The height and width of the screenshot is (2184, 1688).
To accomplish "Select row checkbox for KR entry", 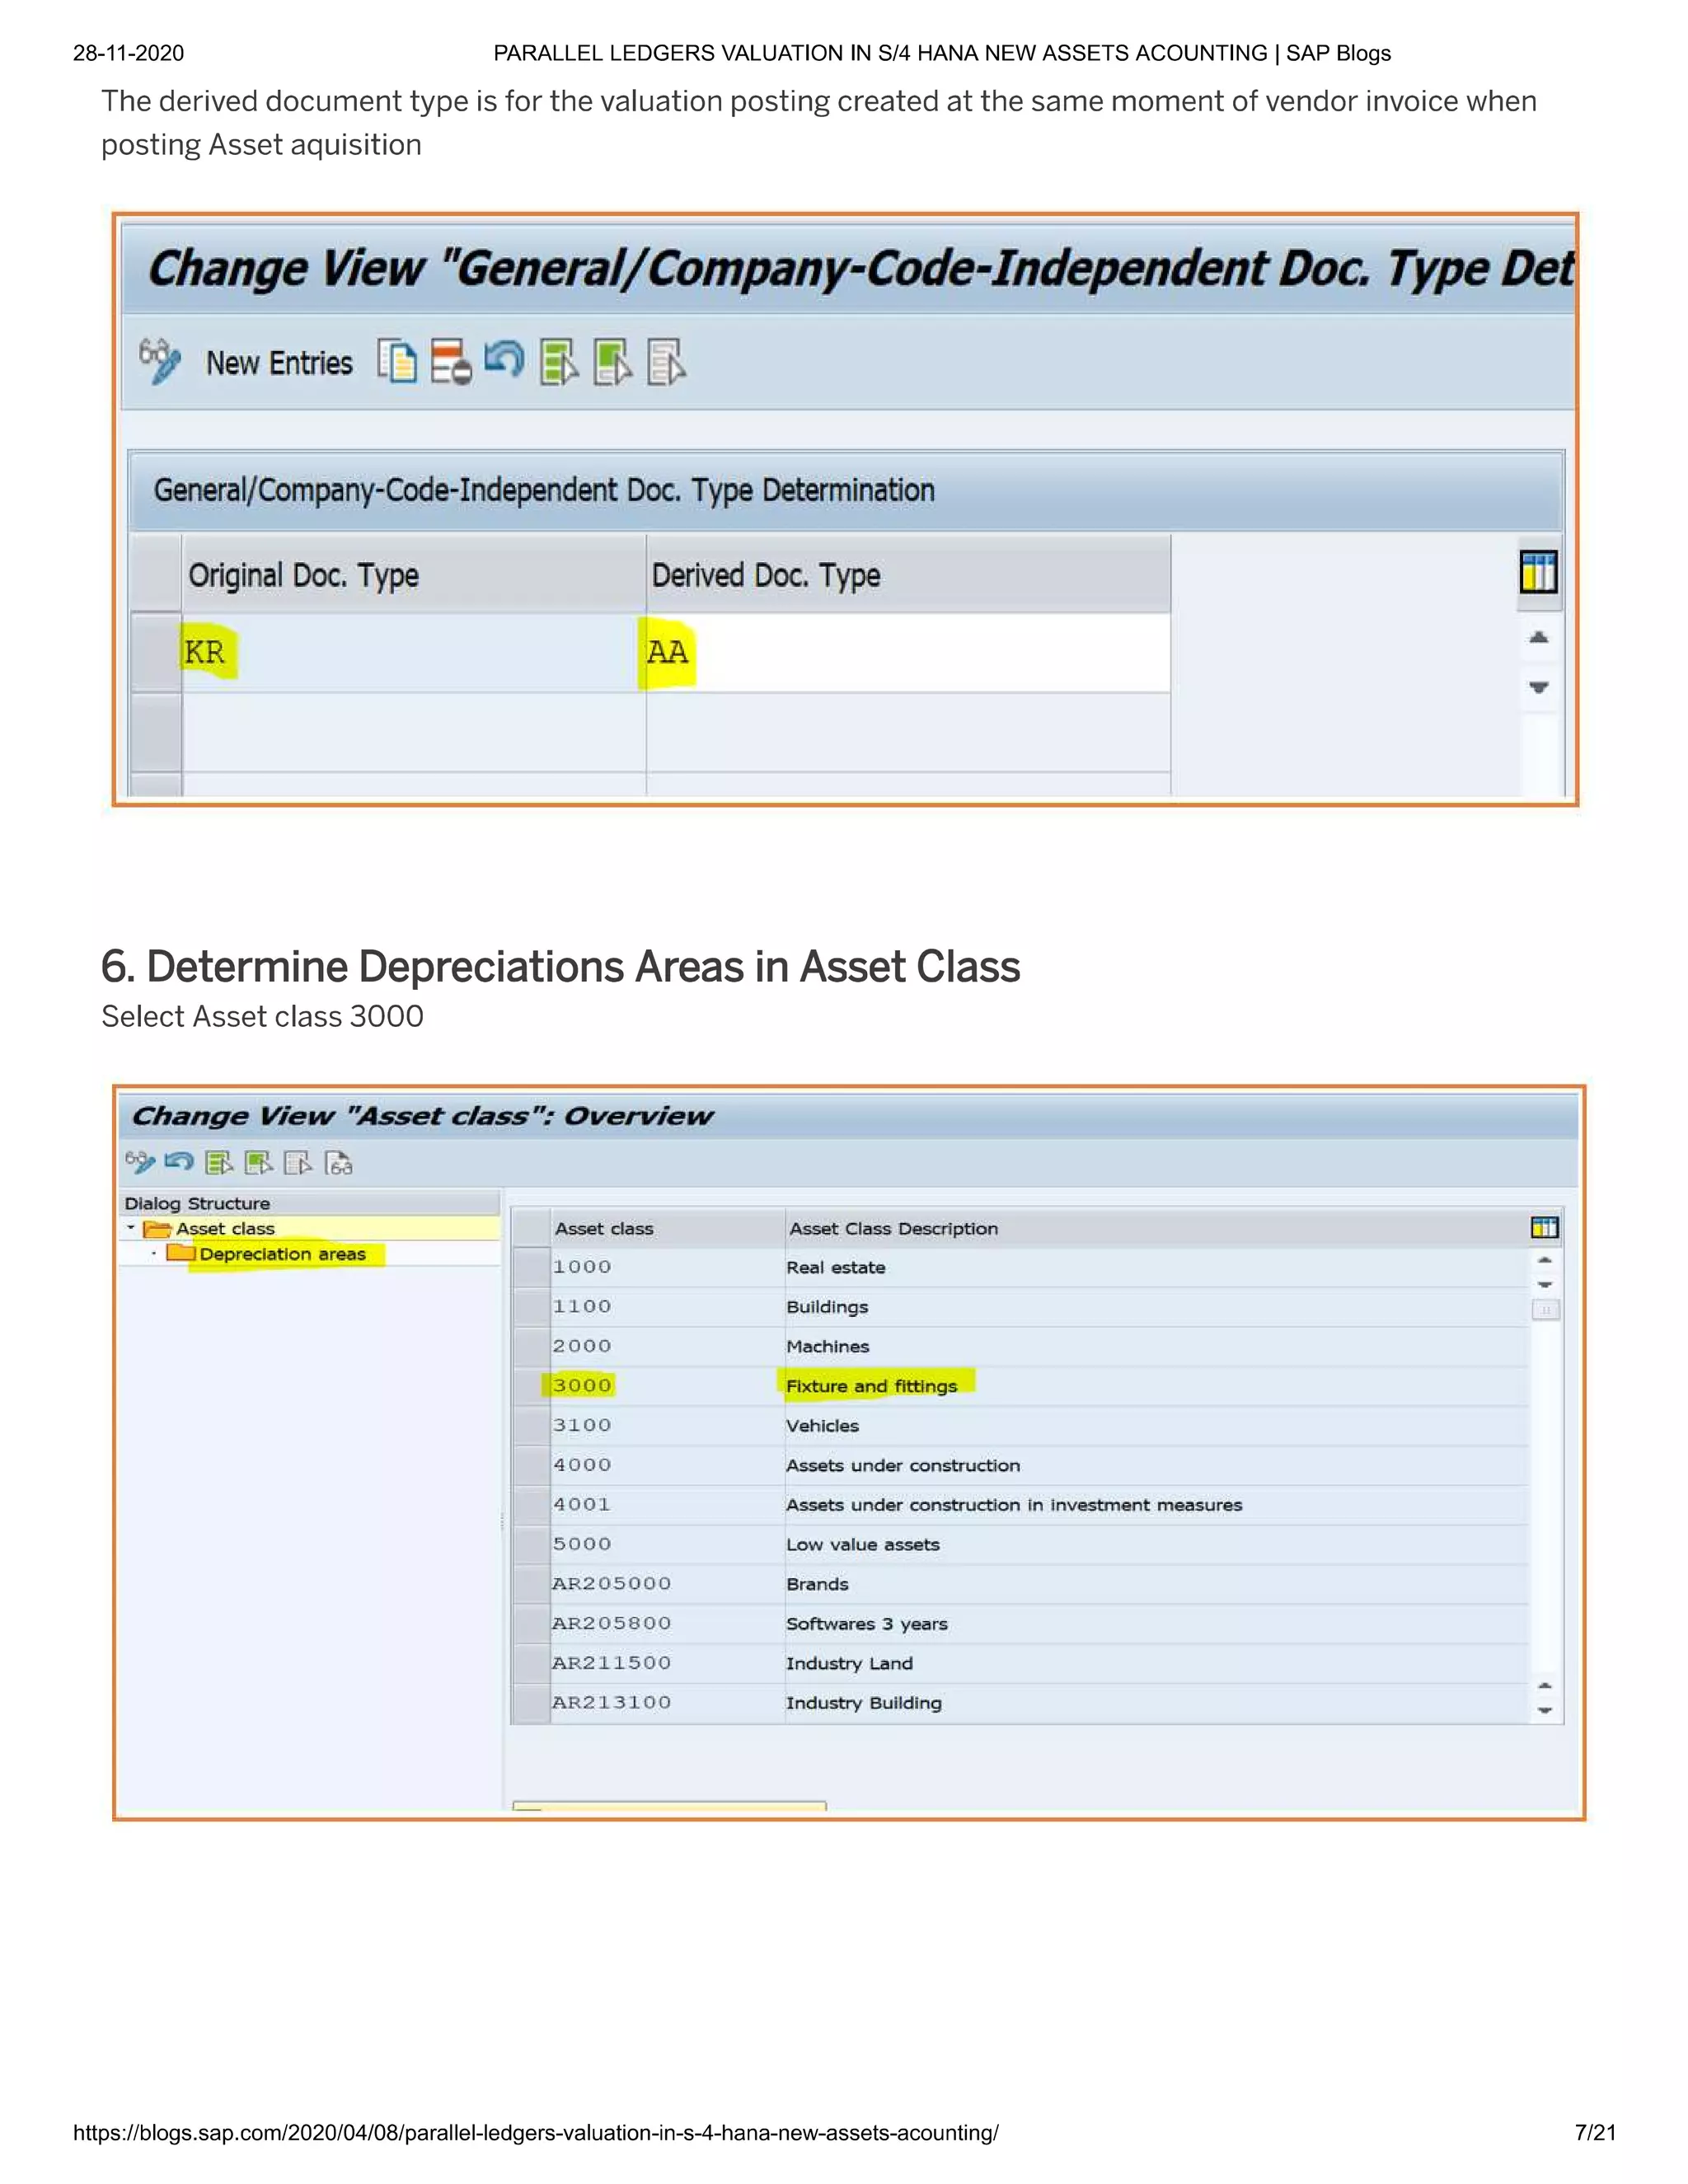I will tap(156, 652).
